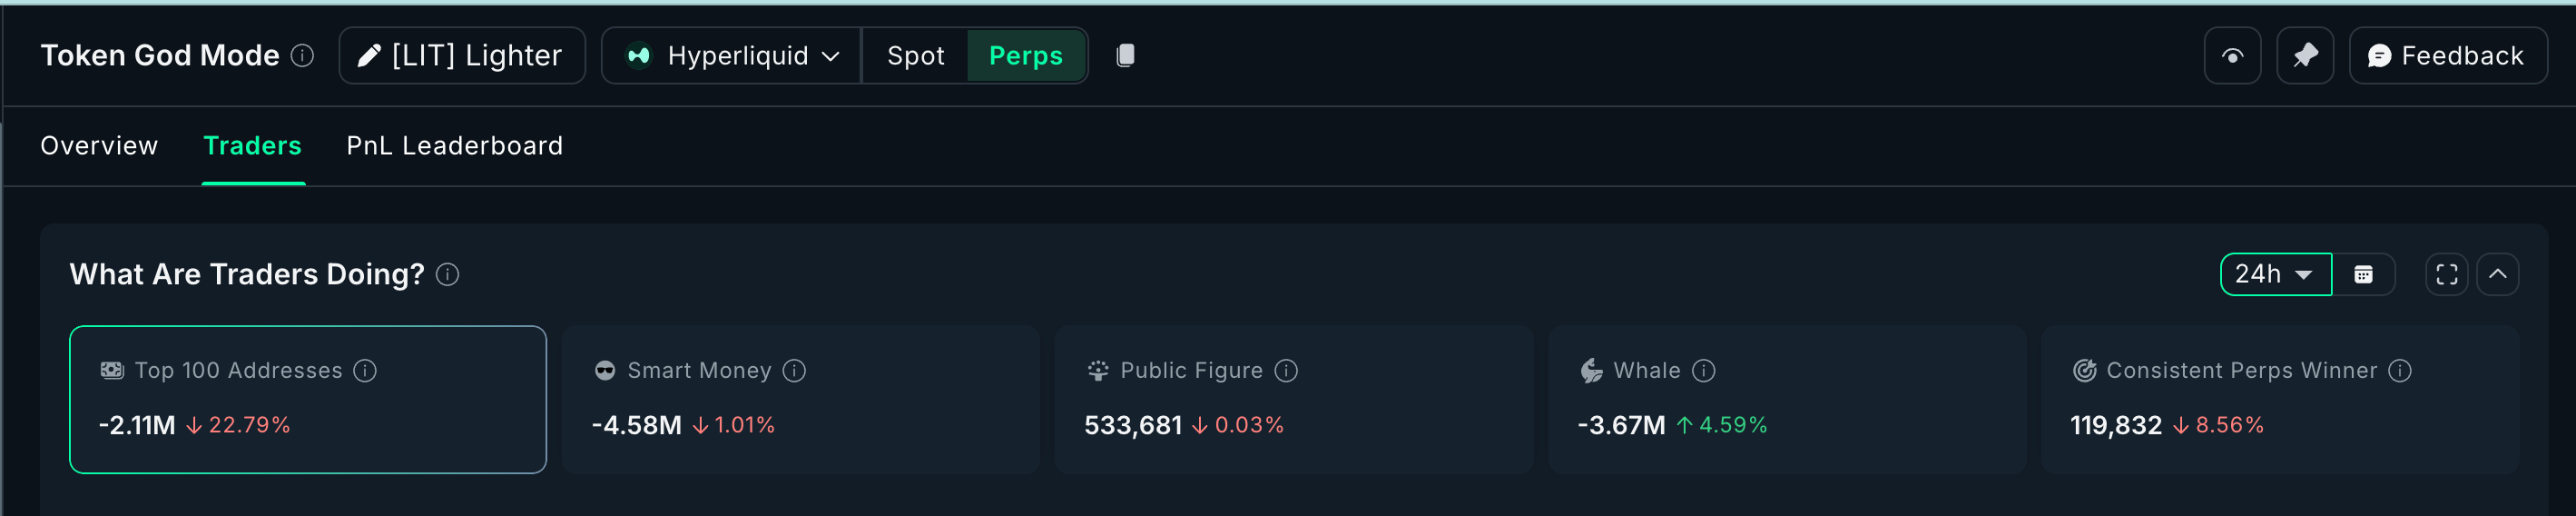Toggle the eye watch button

2232,56
